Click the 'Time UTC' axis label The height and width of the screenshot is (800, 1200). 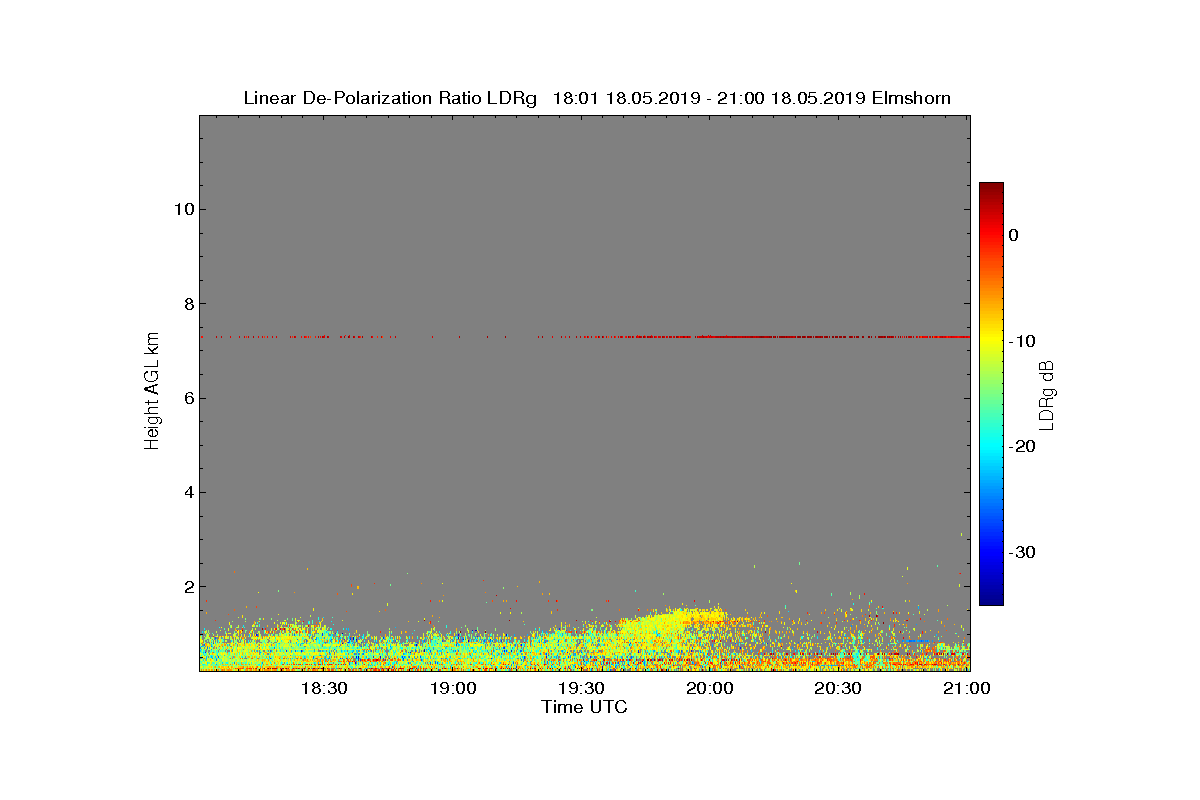pos(585,708)
